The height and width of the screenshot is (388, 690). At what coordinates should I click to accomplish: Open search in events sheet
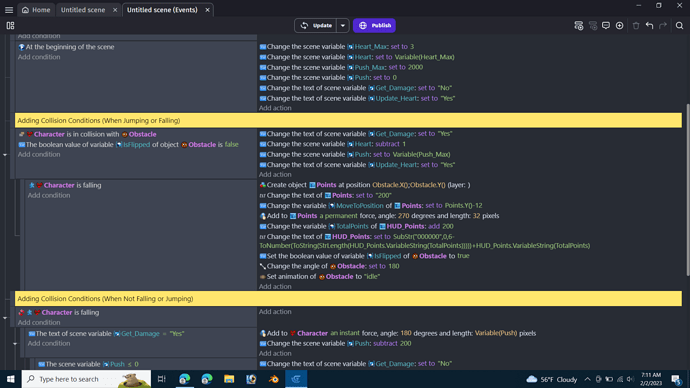pyautogui.click(x=679, y=26)
